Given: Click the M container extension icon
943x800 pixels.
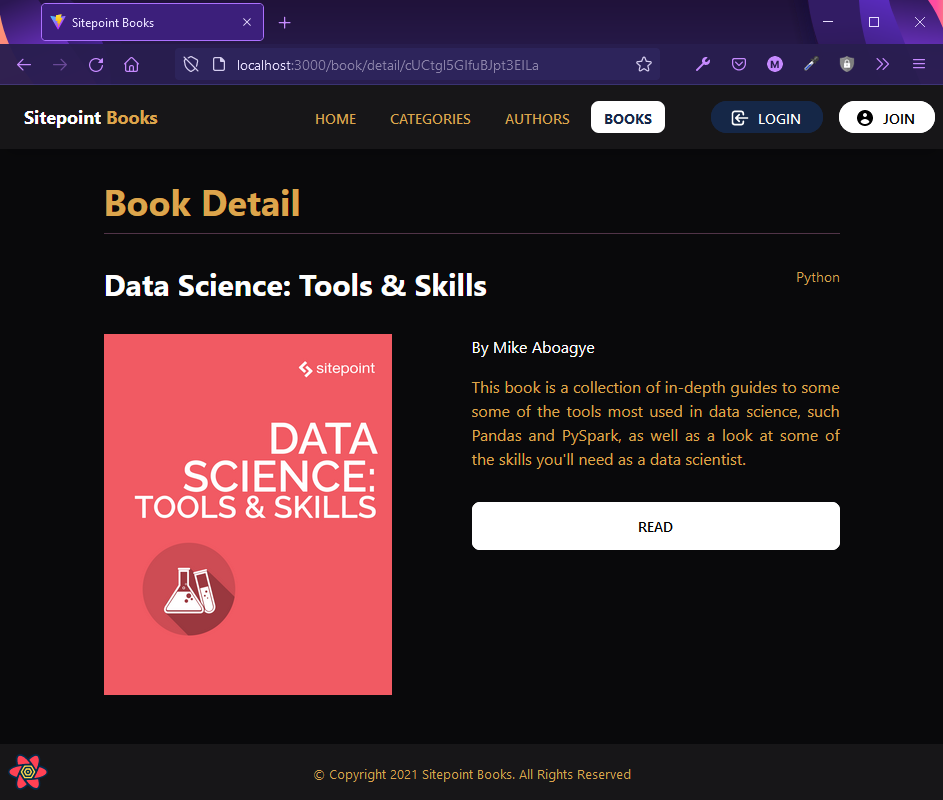Looking at the screenshot, I should (x=775, y=63).
